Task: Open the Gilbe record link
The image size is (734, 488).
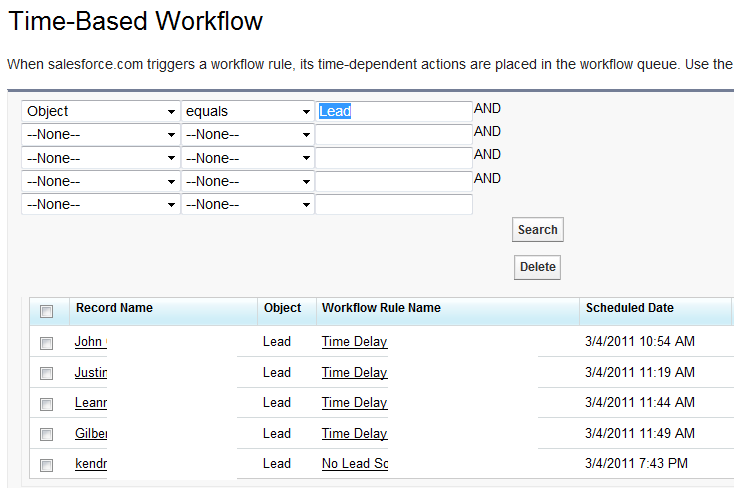Action: 91,433
